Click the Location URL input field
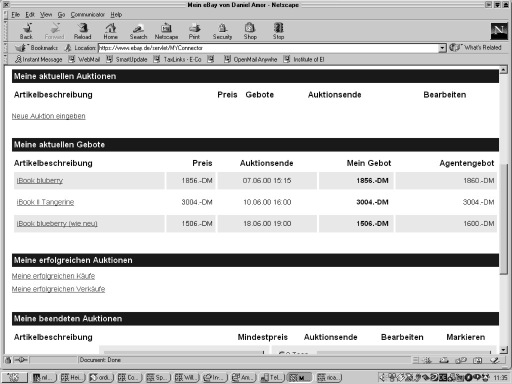Image resolution: width=512 pixels, height=384 pixels. pyautogui.click(x=268, y=48)
